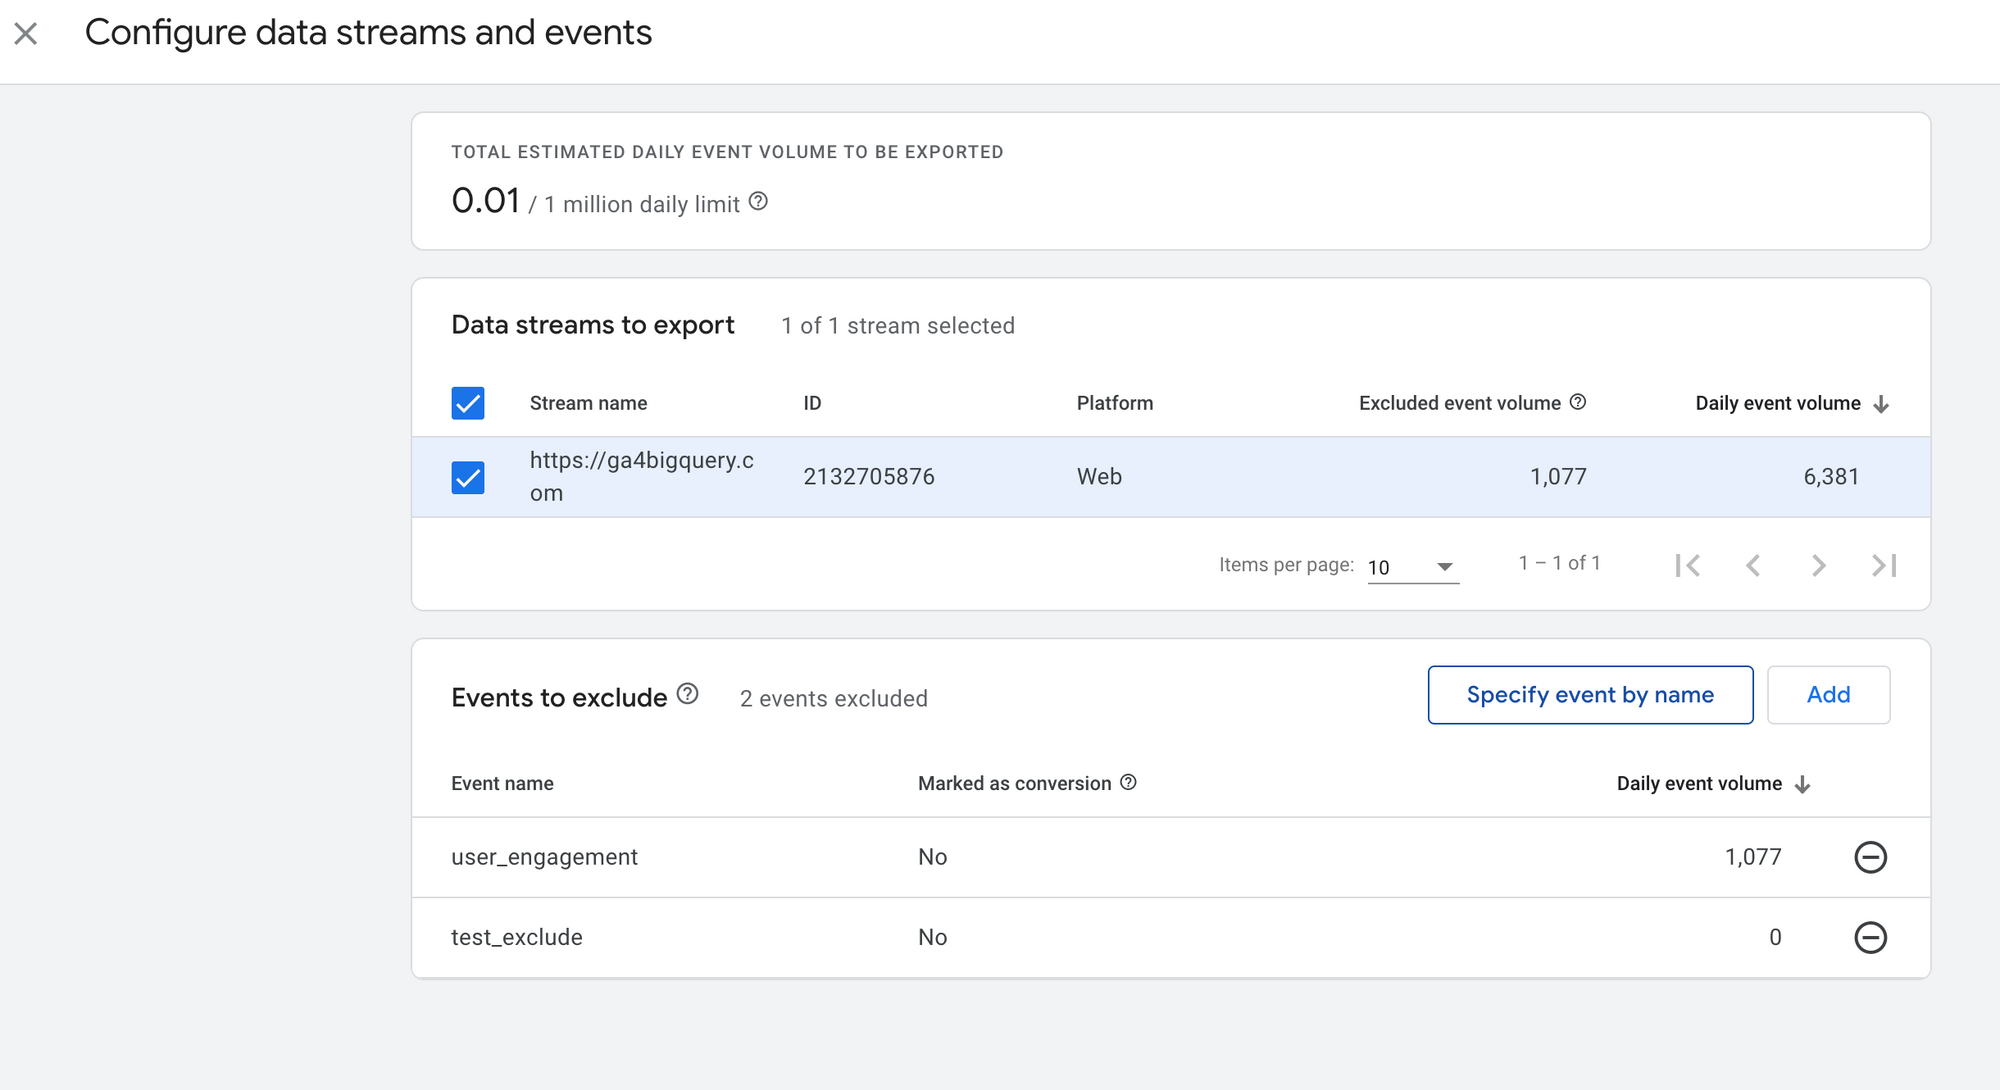Click the 0 volume in test_exclude row
The height and width of the screenshot is (1090, 2000).
pos(1775,937)
